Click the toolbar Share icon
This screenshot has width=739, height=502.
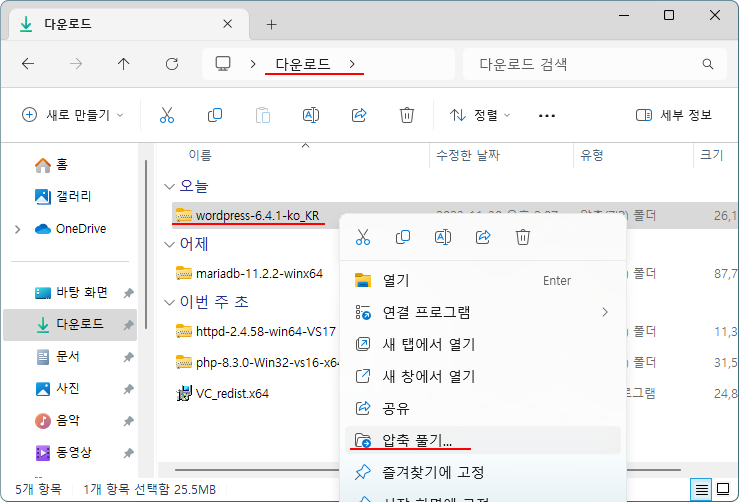[359, 115]
